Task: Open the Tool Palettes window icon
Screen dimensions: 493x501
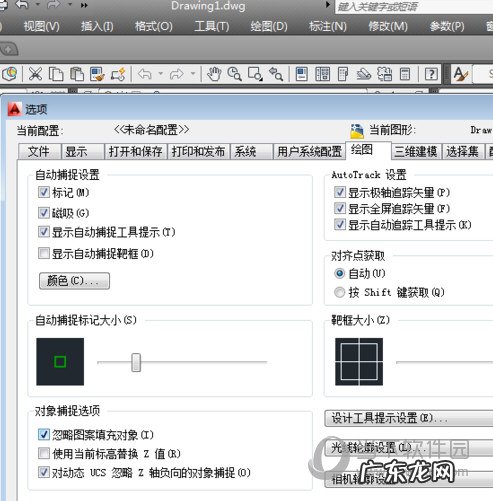Action: tap(343, 74)
